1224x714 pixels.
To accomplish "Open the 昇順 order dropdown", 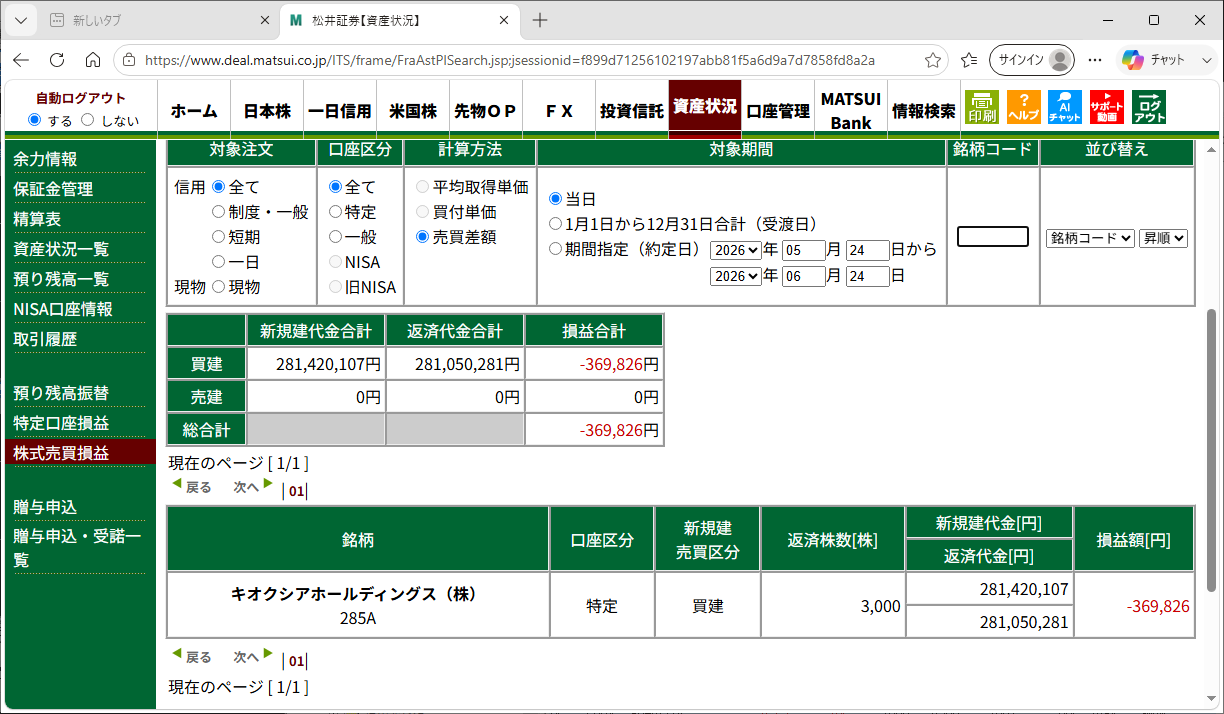I will click(x=1163, y=238).
